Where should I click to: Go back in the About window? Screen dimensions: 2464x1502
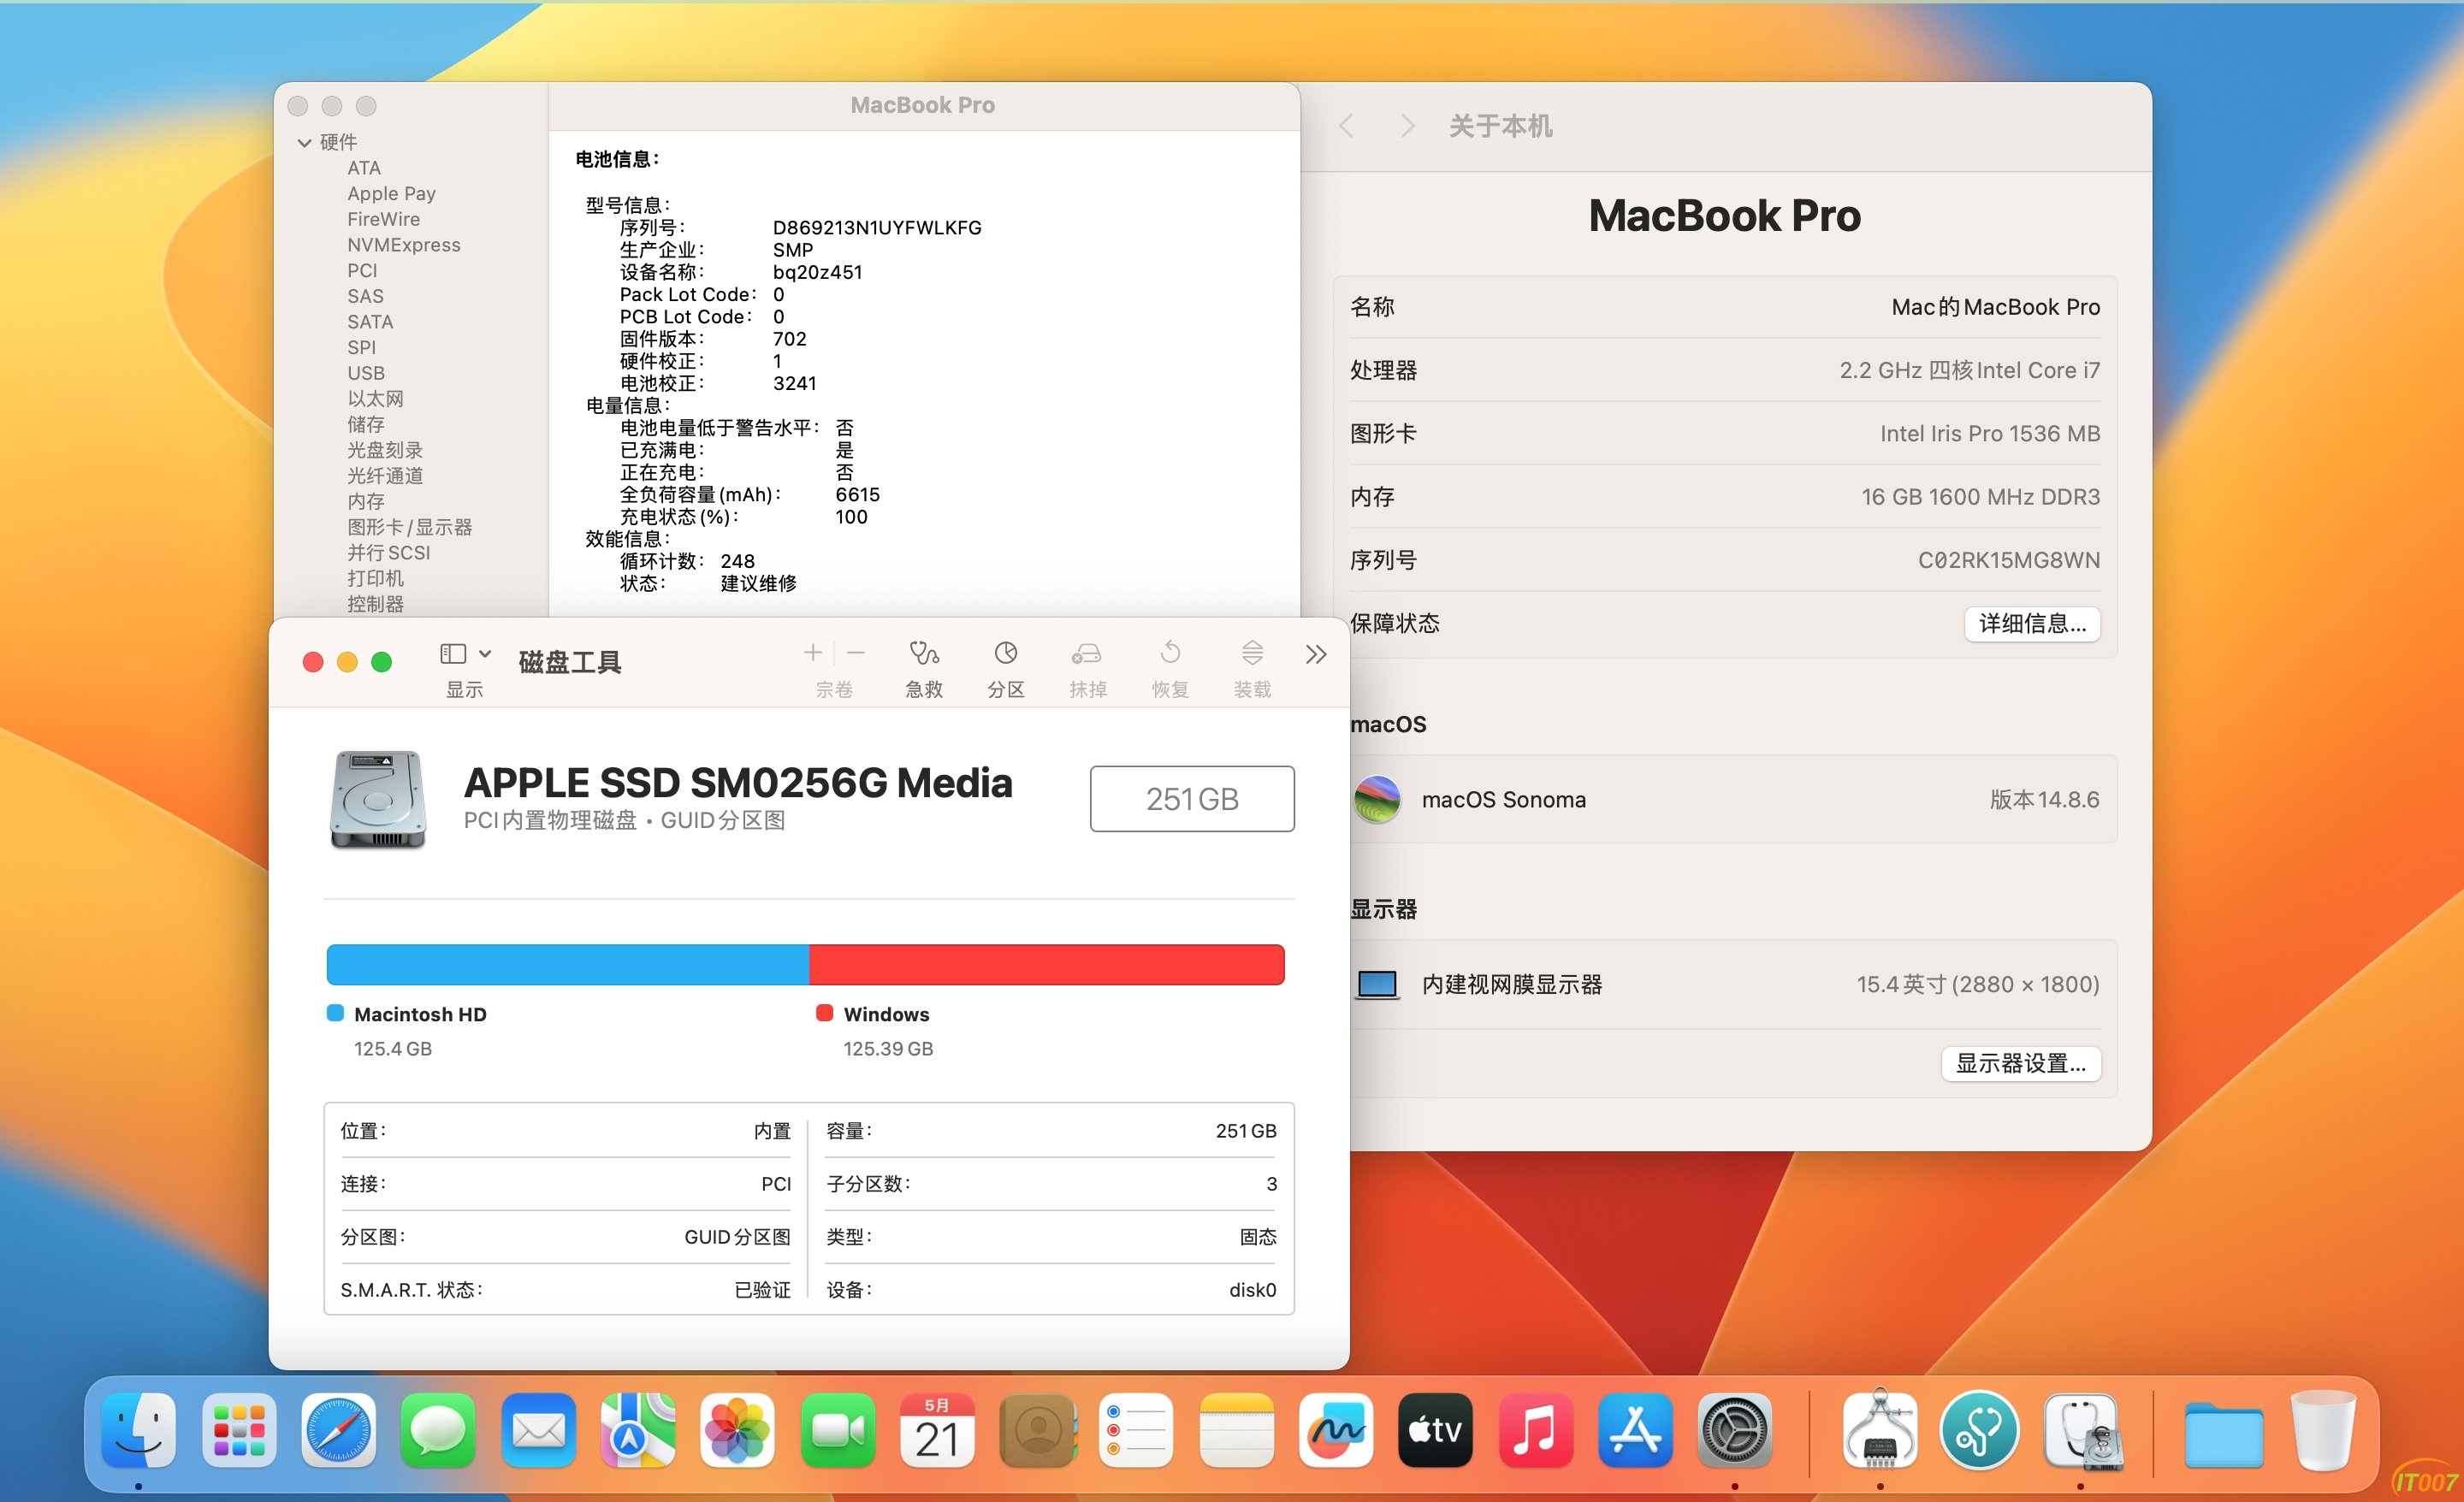coord(1347,126)
